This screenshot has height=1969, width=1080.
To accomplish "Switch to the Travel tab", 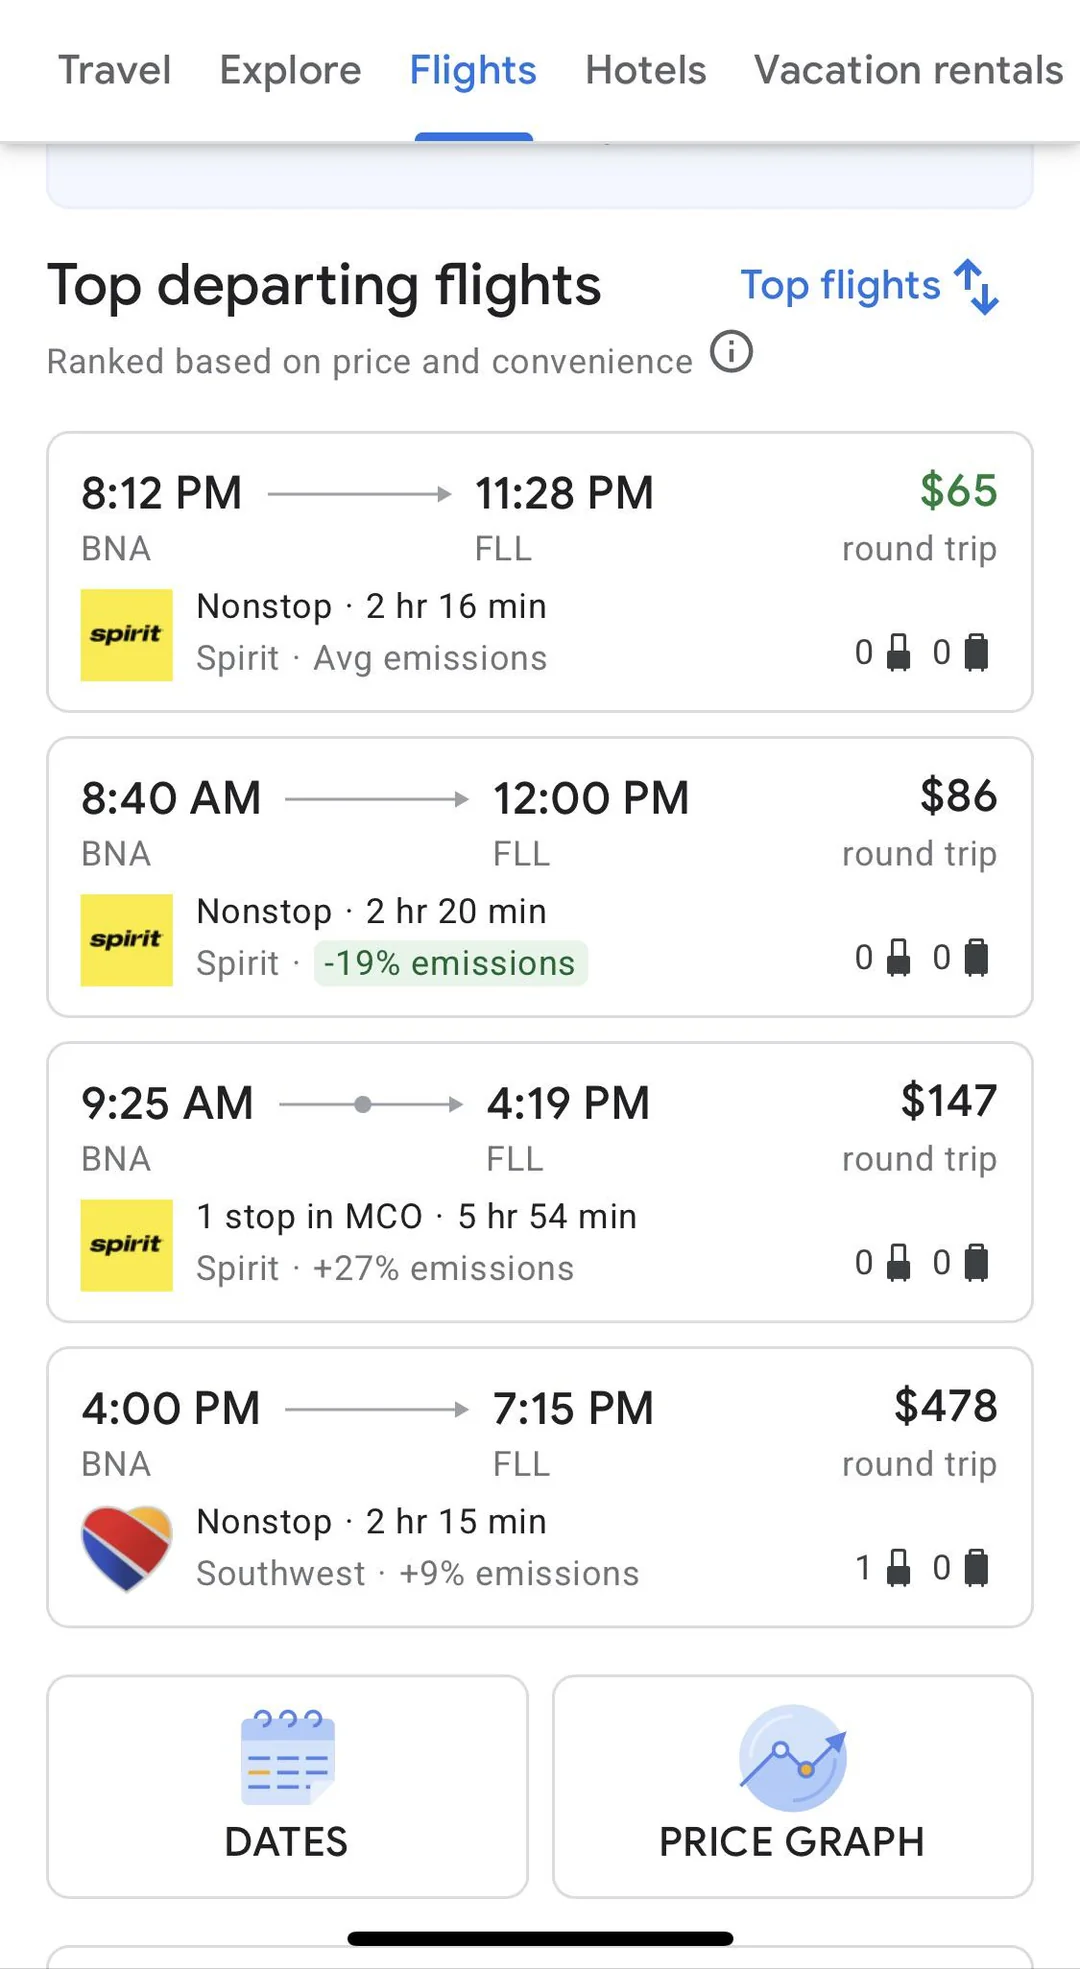I will click(x=114, y=70).
